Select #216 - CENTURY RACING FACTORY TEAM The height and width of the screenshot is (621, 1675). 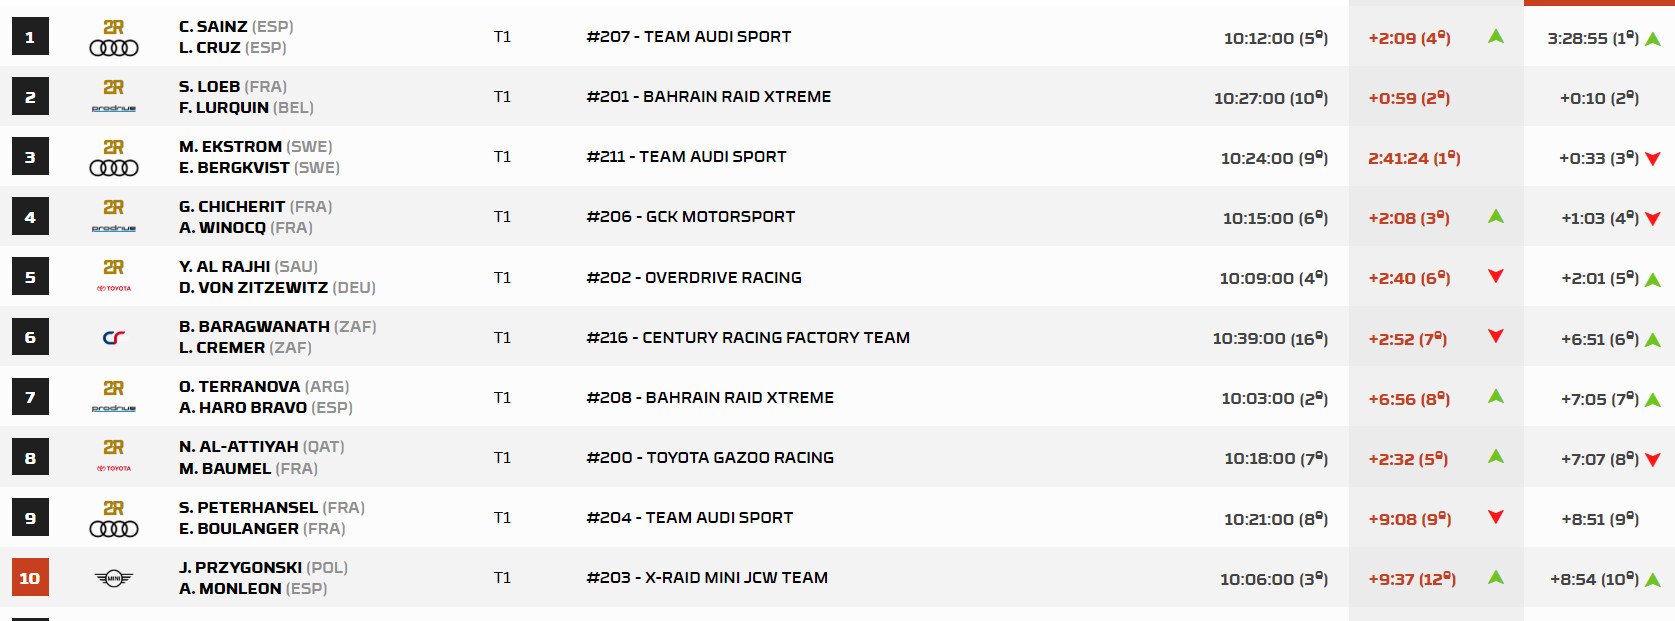(x=748, y=338)
